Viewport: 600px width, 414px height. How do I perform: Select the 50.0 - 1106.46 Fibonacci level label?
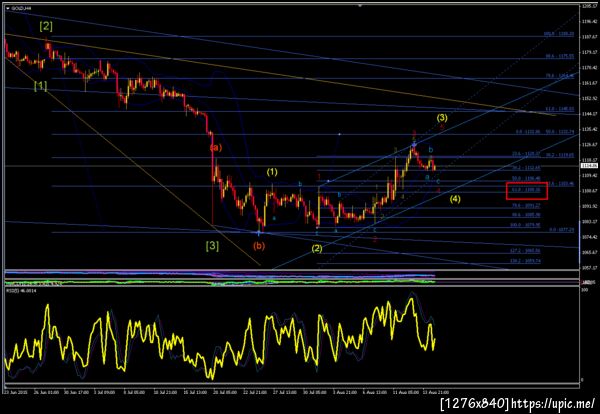click(526, 178)
